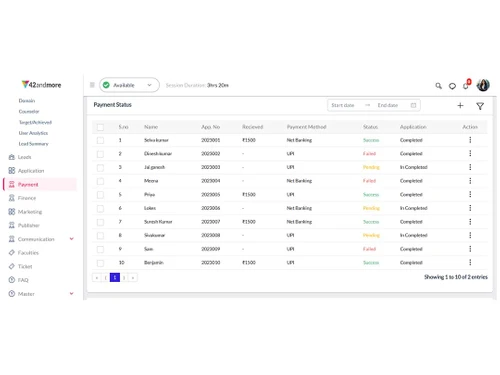This screenshot has width=500, height=375.
Task: Expand the Communication menu chevron
Action: coord(71,239)
